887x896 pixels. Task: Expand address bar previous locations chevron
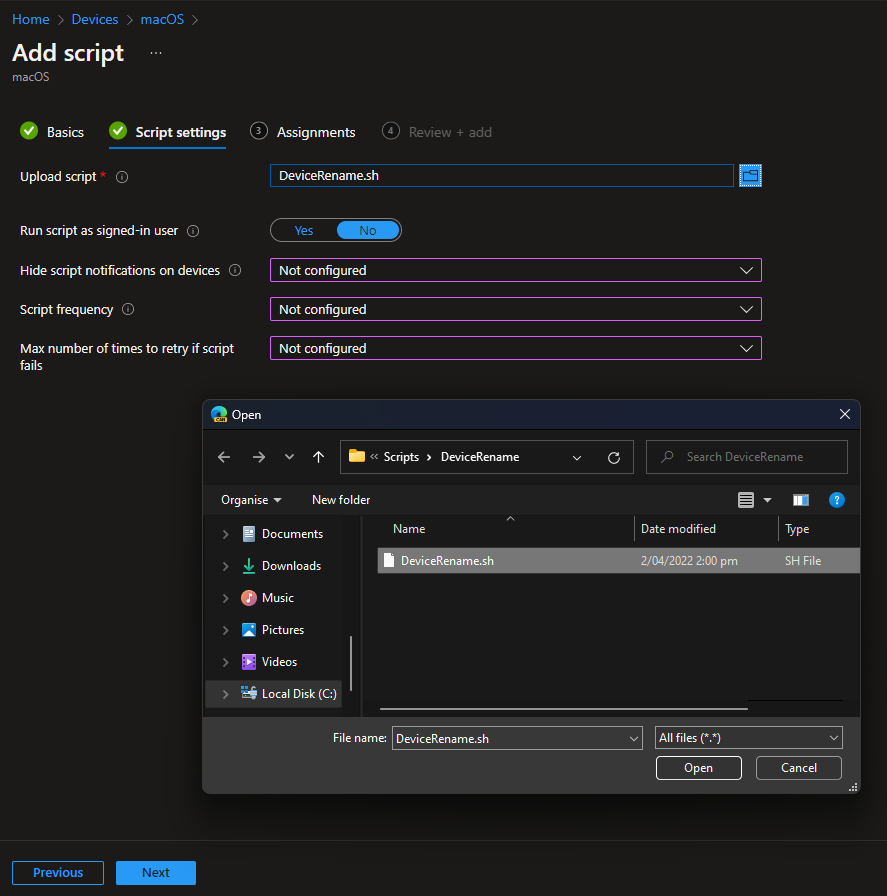click(x=577, y=458)
